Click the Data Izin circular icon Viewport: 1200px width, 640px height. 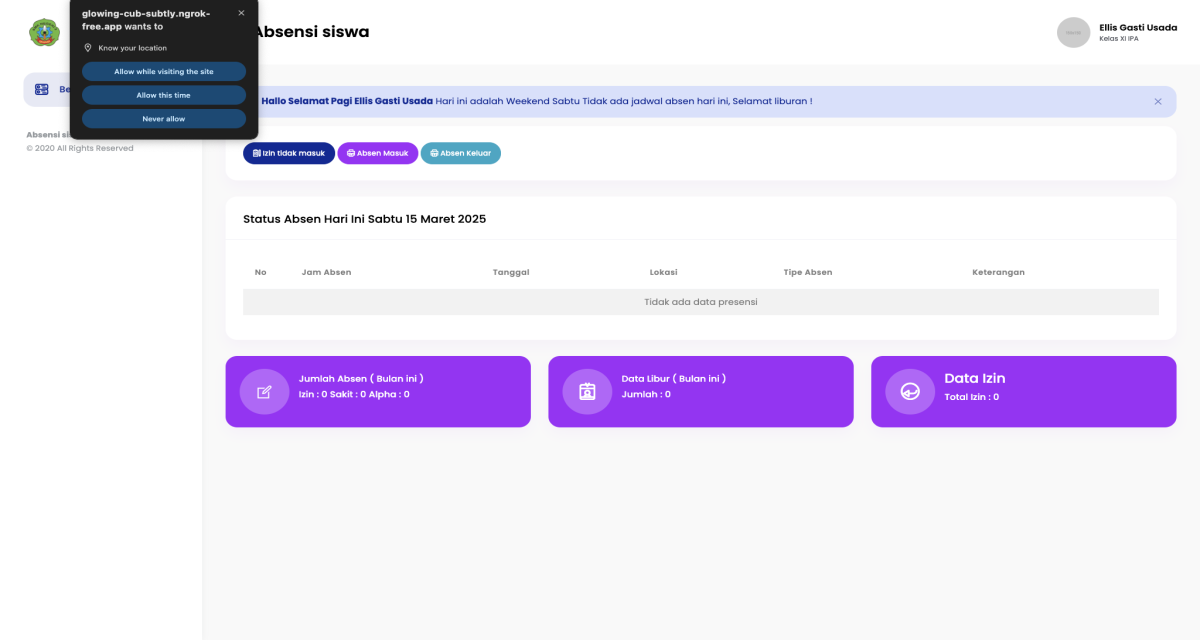tap(910, 392)
